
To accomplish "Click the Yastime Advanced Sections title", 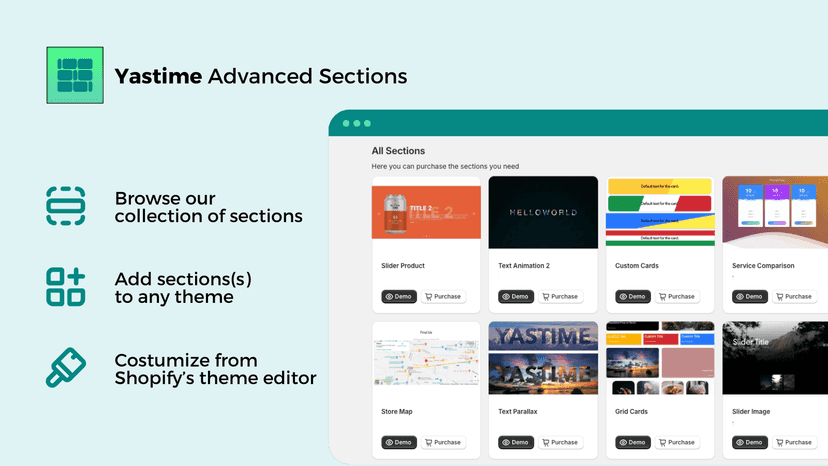I will tap(261, 76).
